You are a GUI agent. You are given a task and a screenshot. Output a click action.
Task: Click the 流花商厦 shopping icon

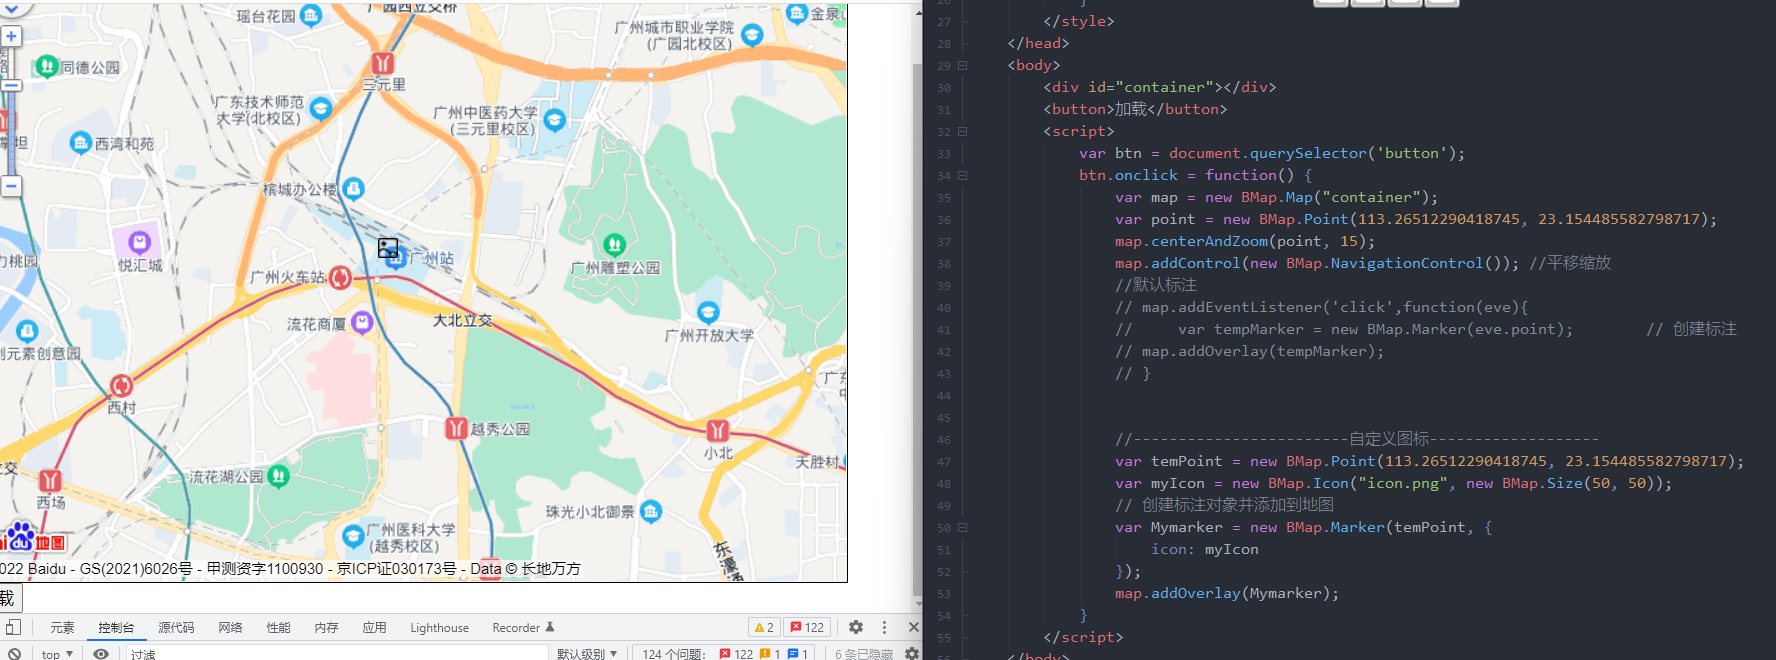[362, 322]
